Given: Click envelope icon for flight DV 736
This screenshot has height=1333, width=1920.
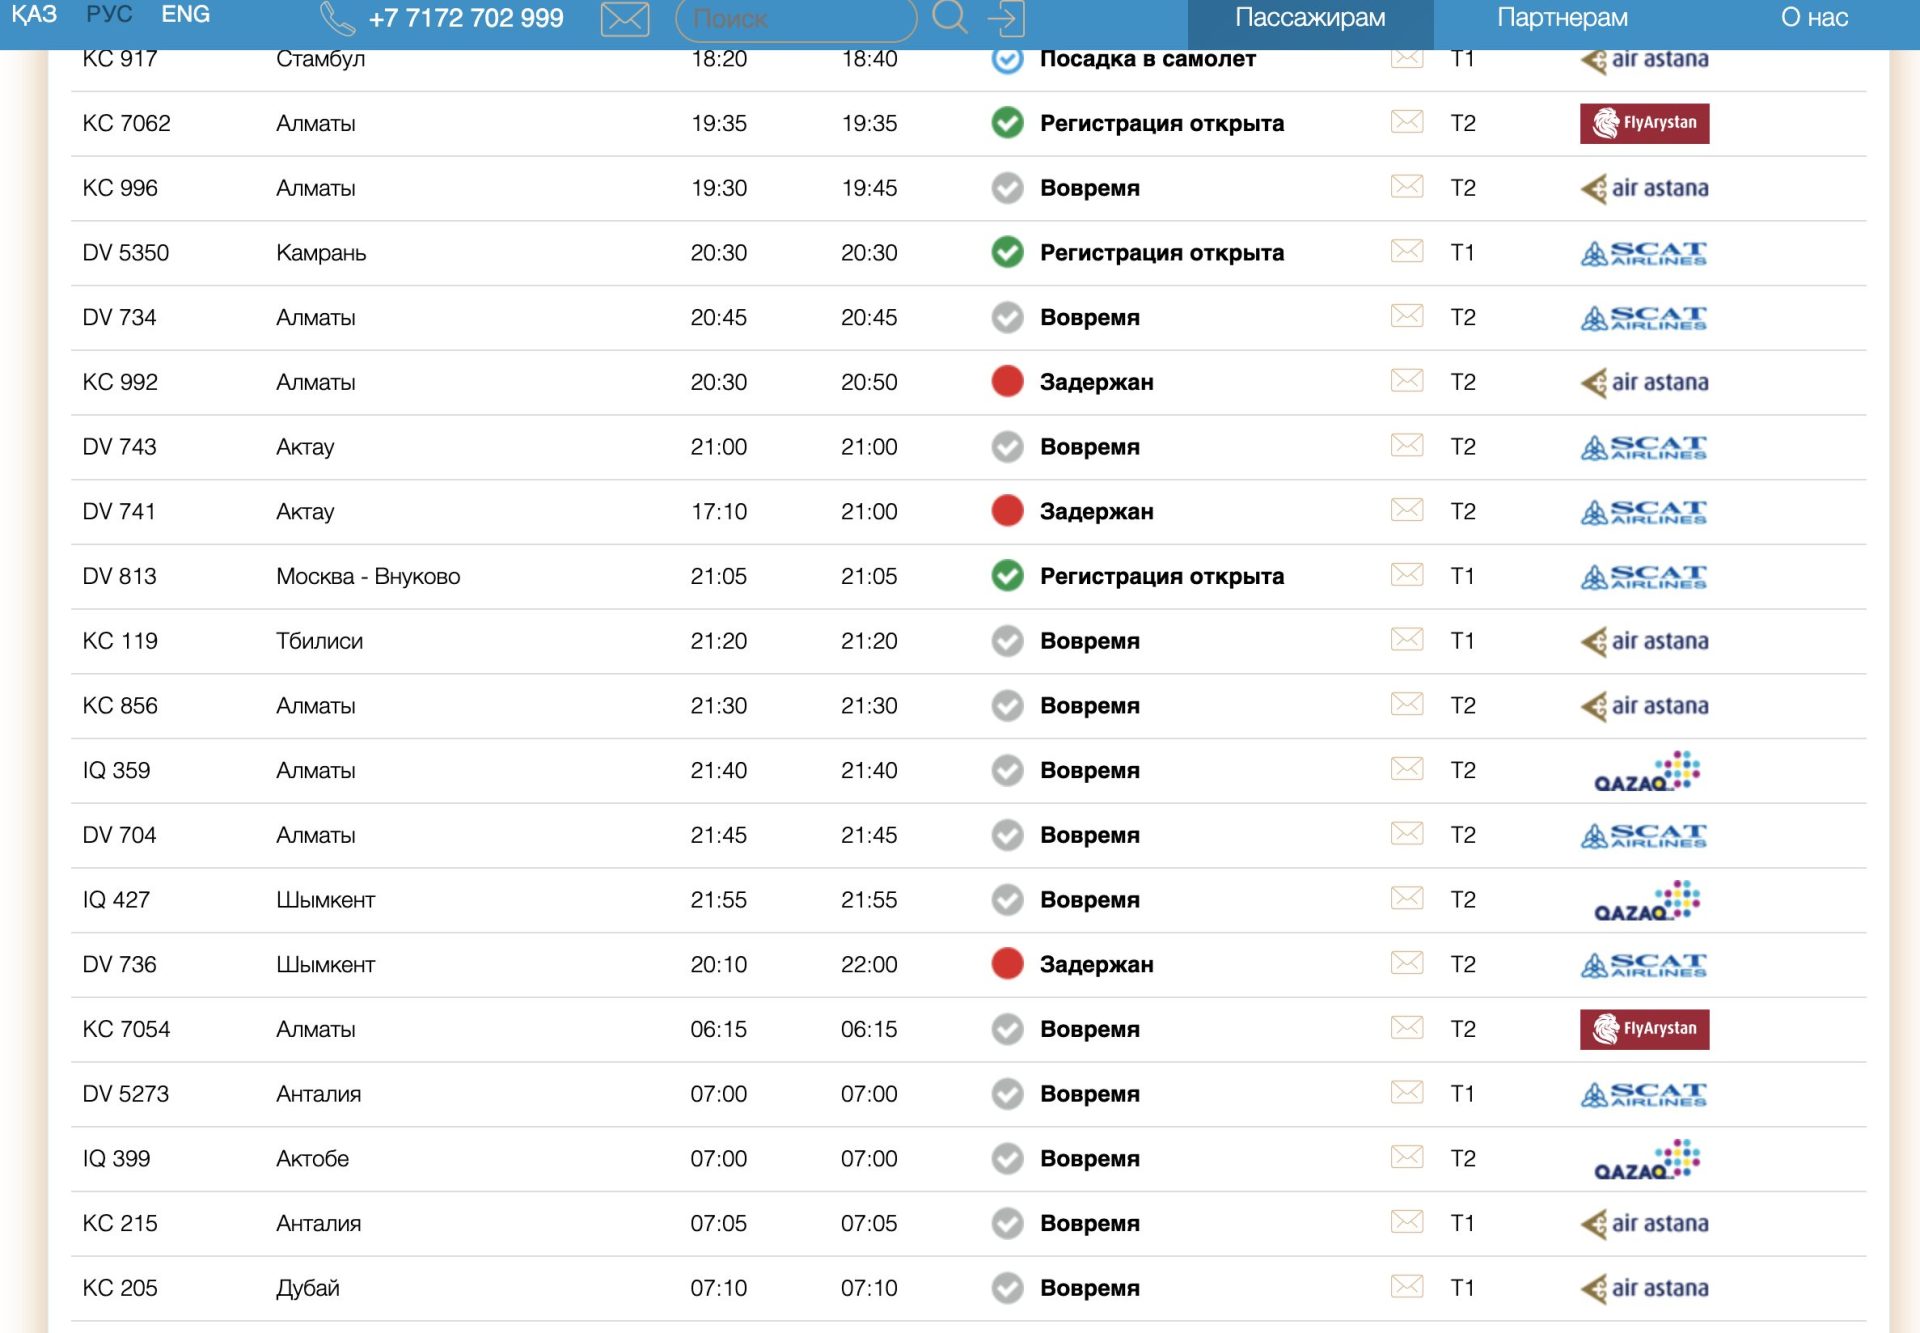Looking at the screenshot, I should coord(1407,963).
